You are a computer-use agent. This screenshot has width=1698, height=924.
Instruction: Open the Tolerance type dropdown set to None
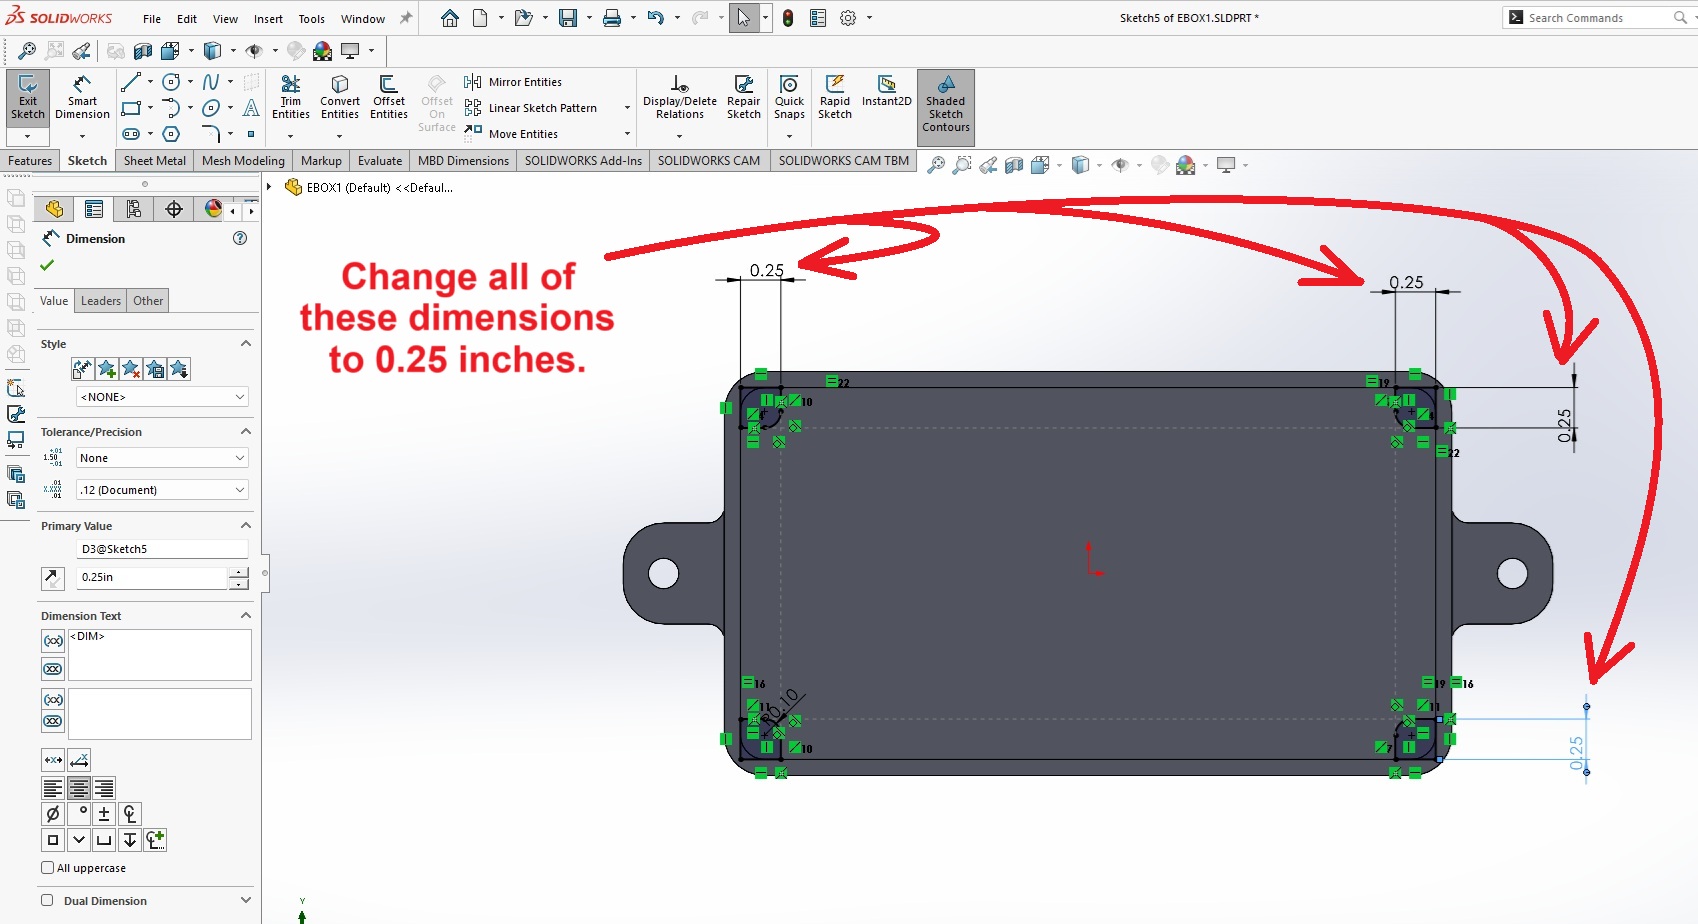(x=162, y=458)
